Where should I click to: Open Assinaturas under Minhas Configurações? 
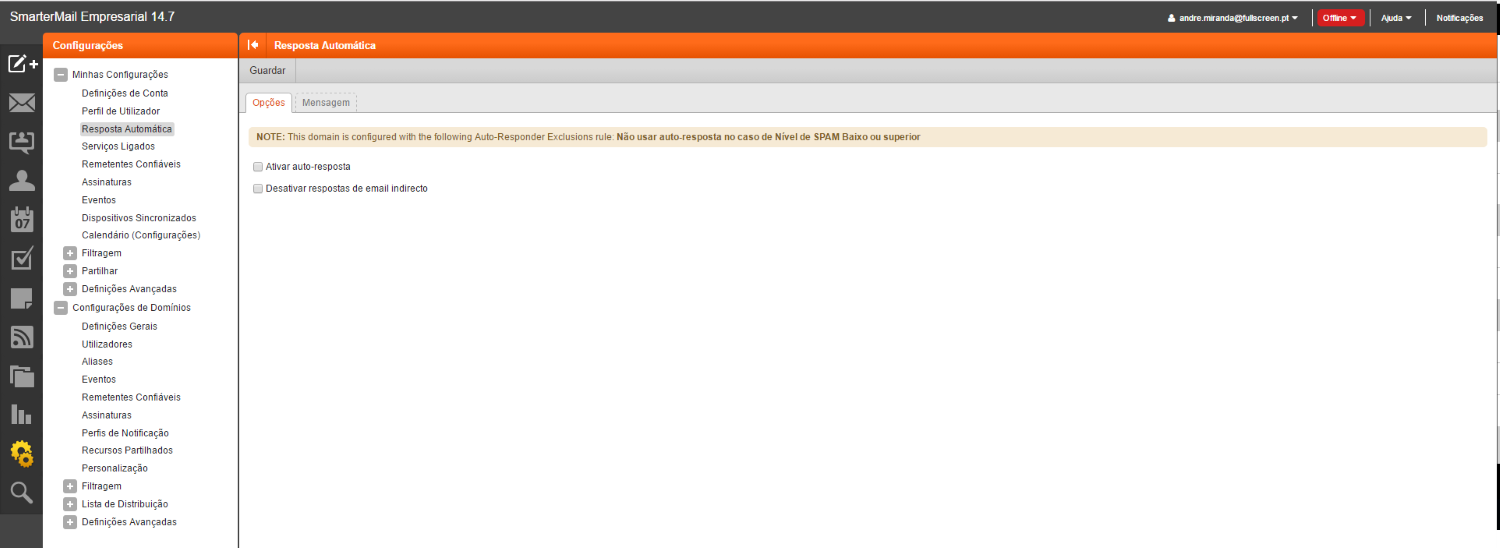(106, 182)
